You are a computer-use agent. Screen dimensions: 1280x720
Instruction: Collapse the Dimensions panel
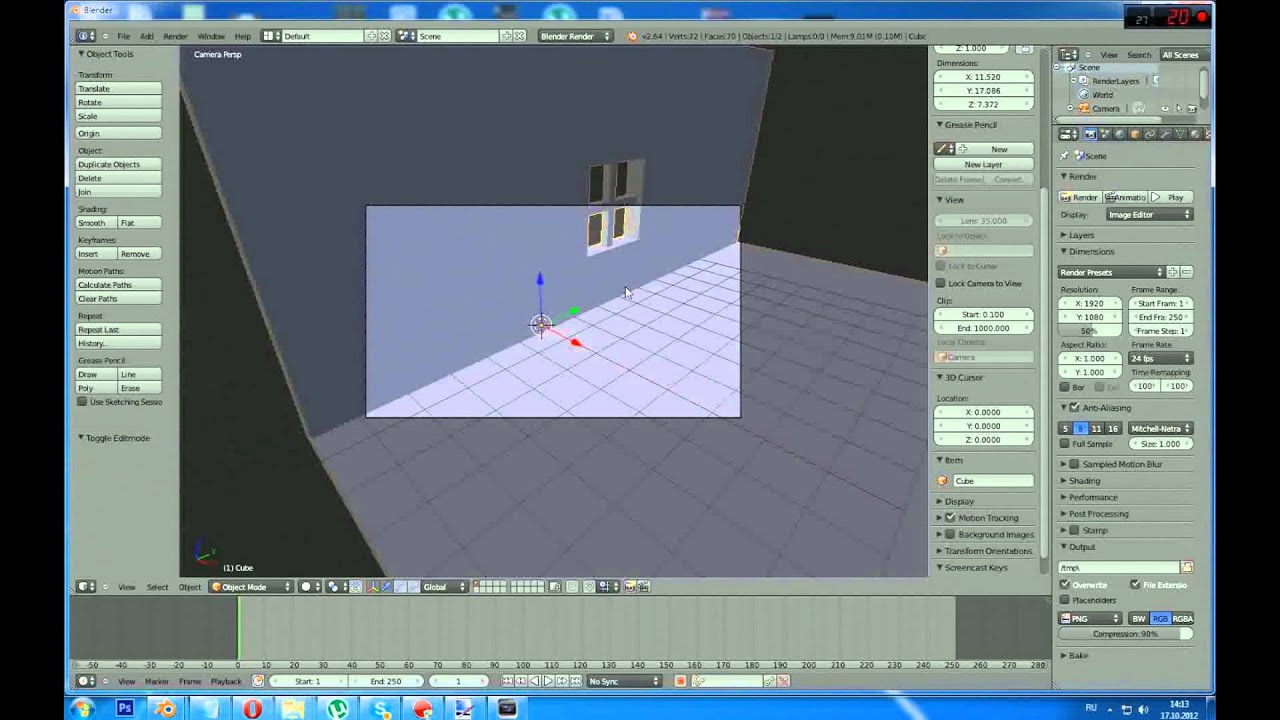(1090, 252)
